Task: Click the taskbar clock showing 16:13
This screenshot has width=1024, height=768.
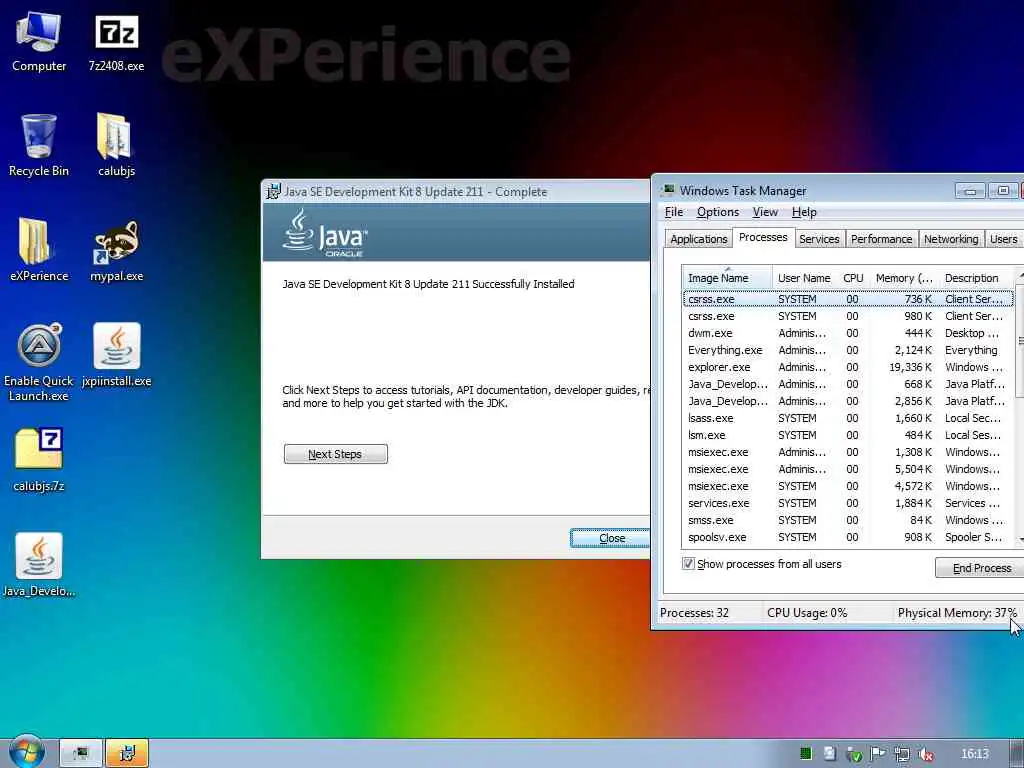Action: pos(974,754)
